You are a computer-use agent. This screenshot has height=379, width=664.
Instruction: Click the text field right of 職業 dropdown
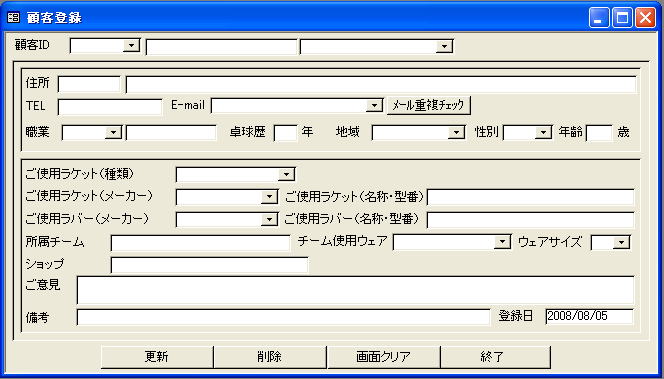(x=171, y=133)
